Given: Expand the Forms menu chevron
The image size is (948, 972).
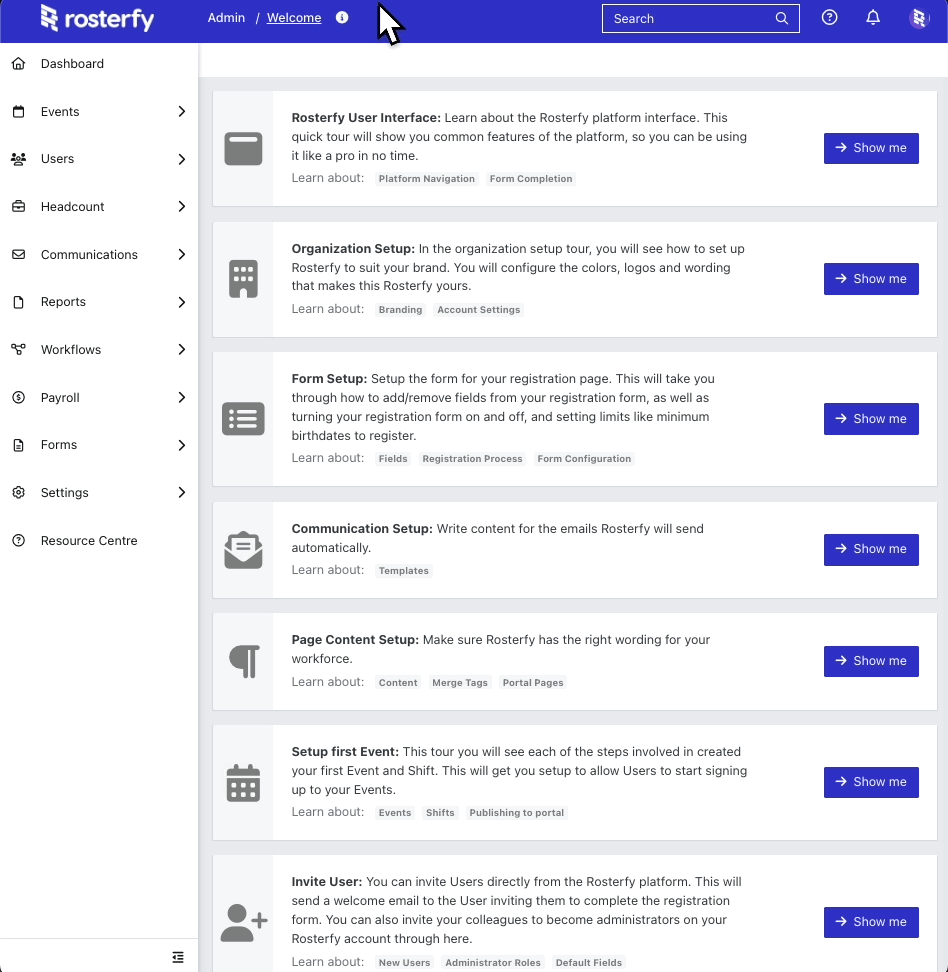Looking at the screenshot, I should 182,445.
